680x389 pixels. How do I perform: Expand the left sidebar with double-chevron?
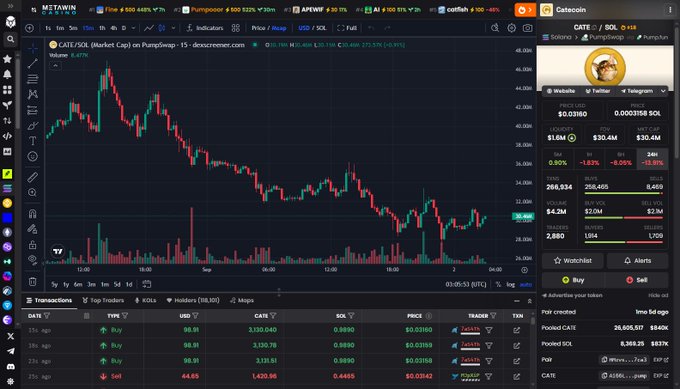coord(10,6)
